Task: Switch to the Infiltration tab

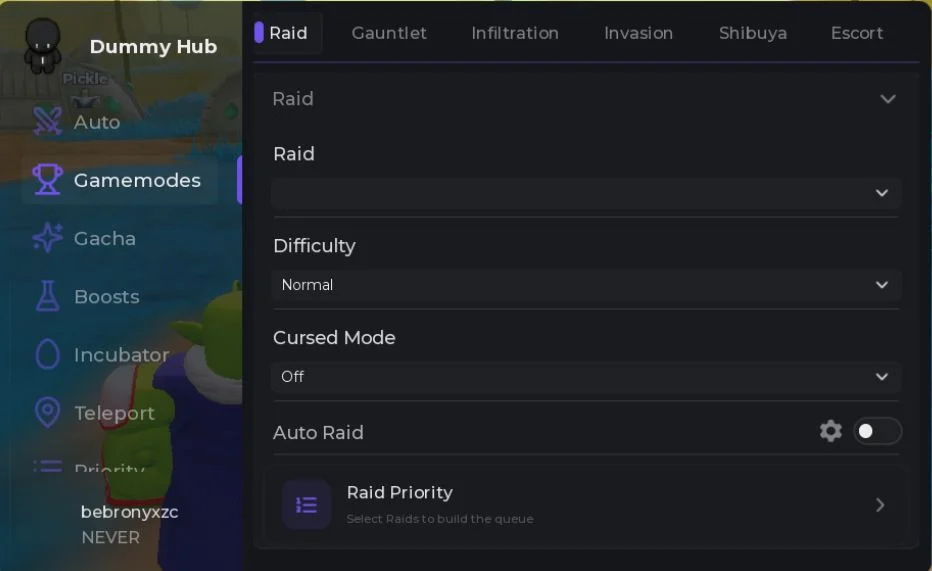Action: click(515, 33)
